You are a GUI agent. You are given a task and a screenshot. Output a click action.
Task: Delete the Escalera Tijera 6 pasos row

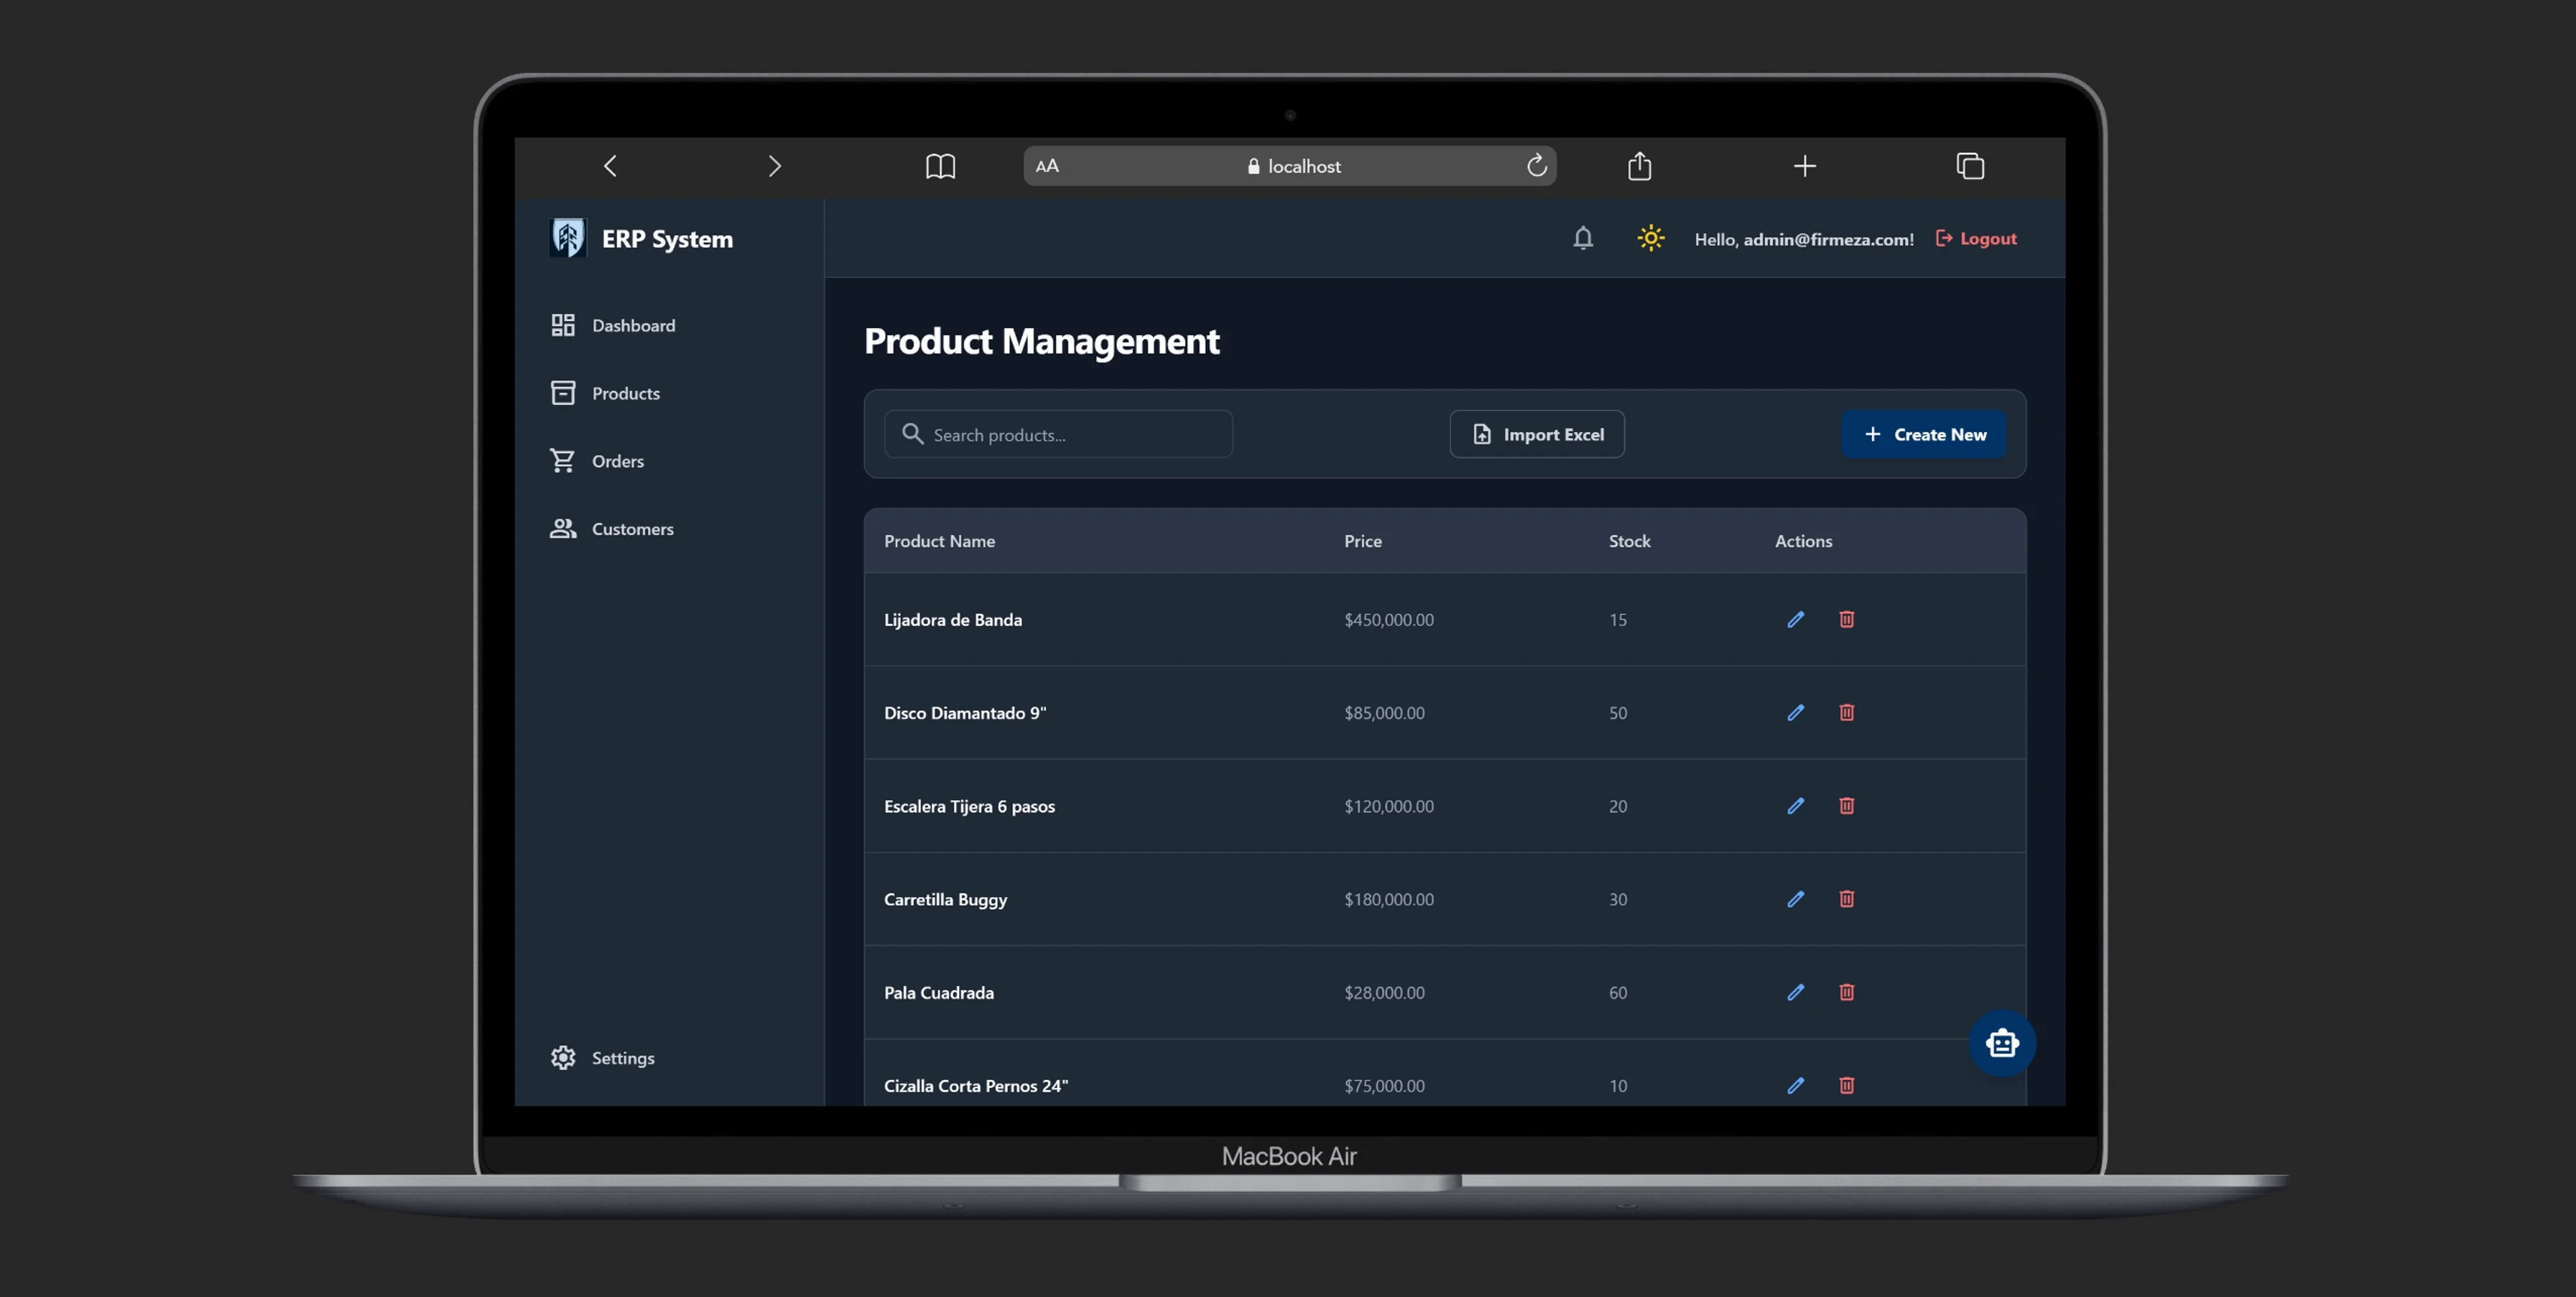(1846, 805)
